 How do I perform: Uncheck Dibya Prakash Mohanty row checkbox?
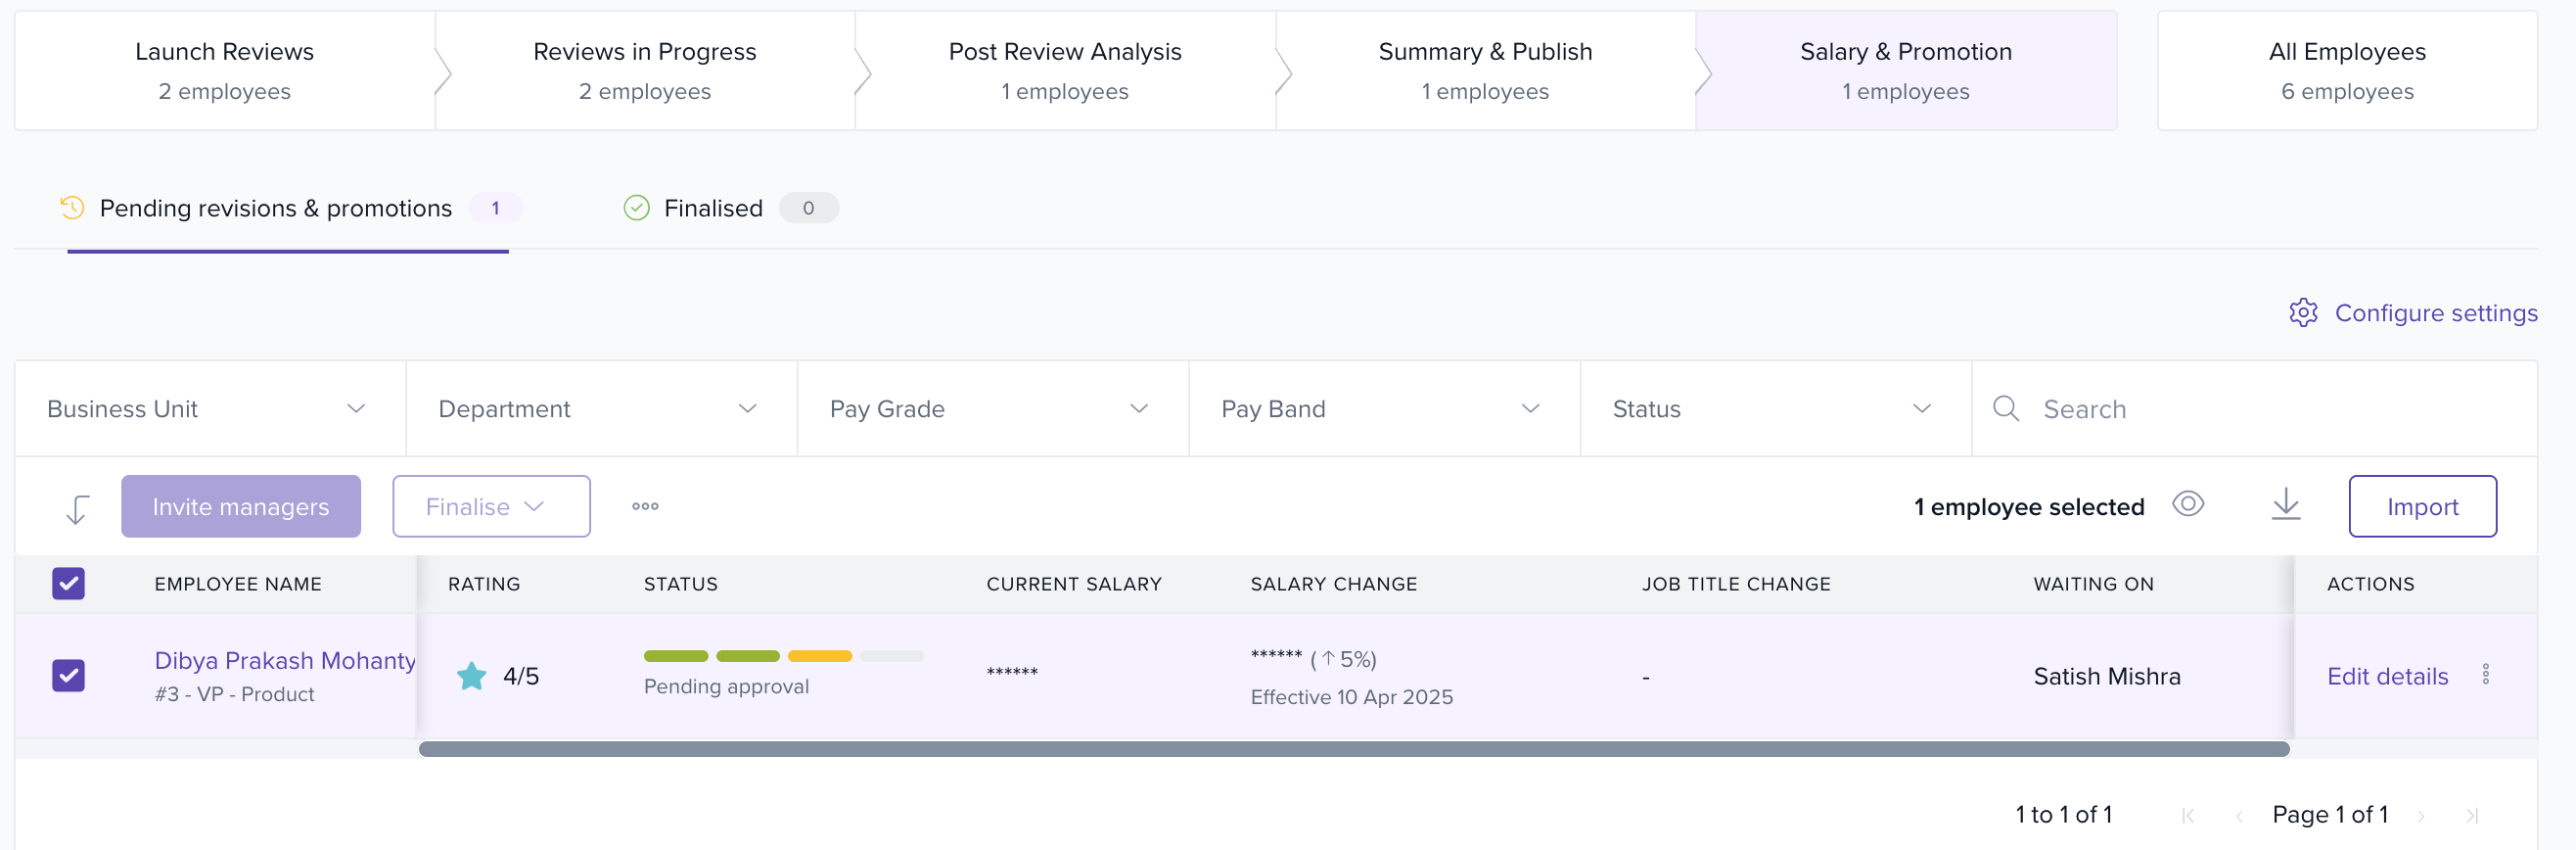pos(69,675)
